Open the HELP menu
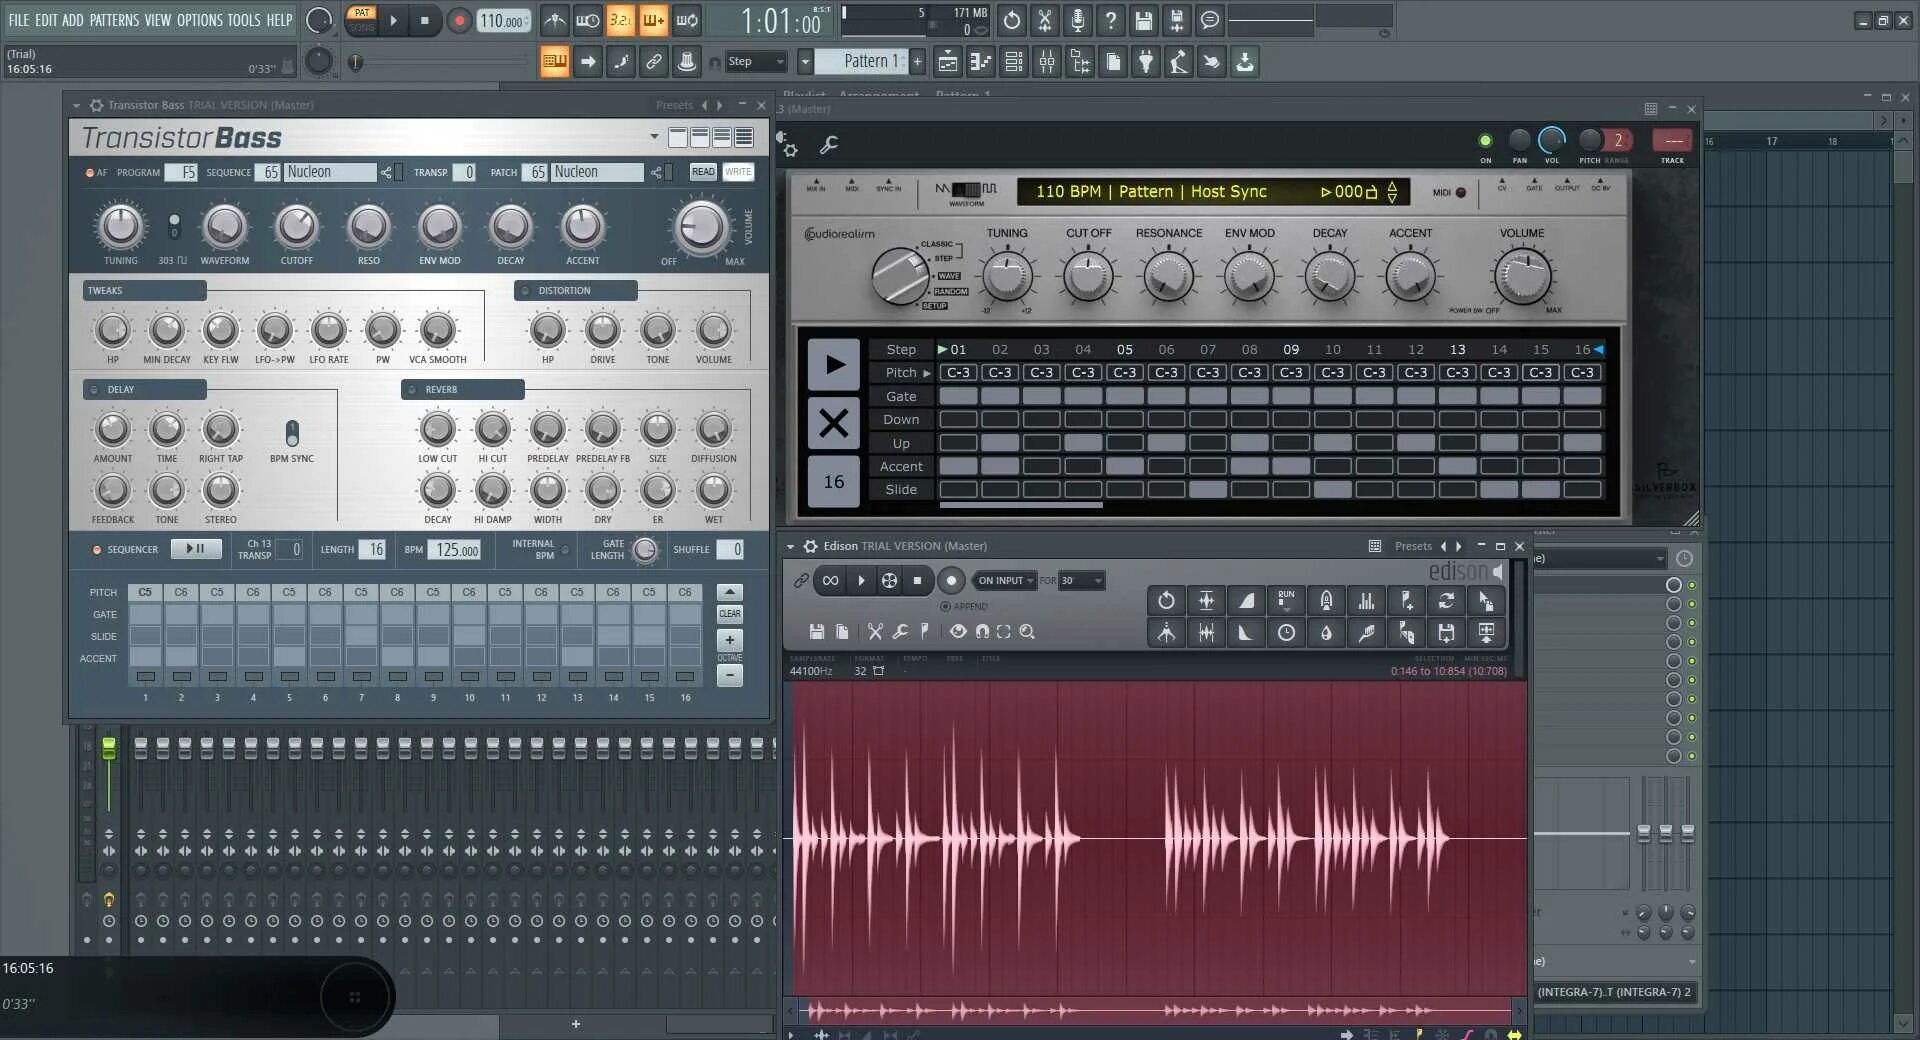 (280, 20)
